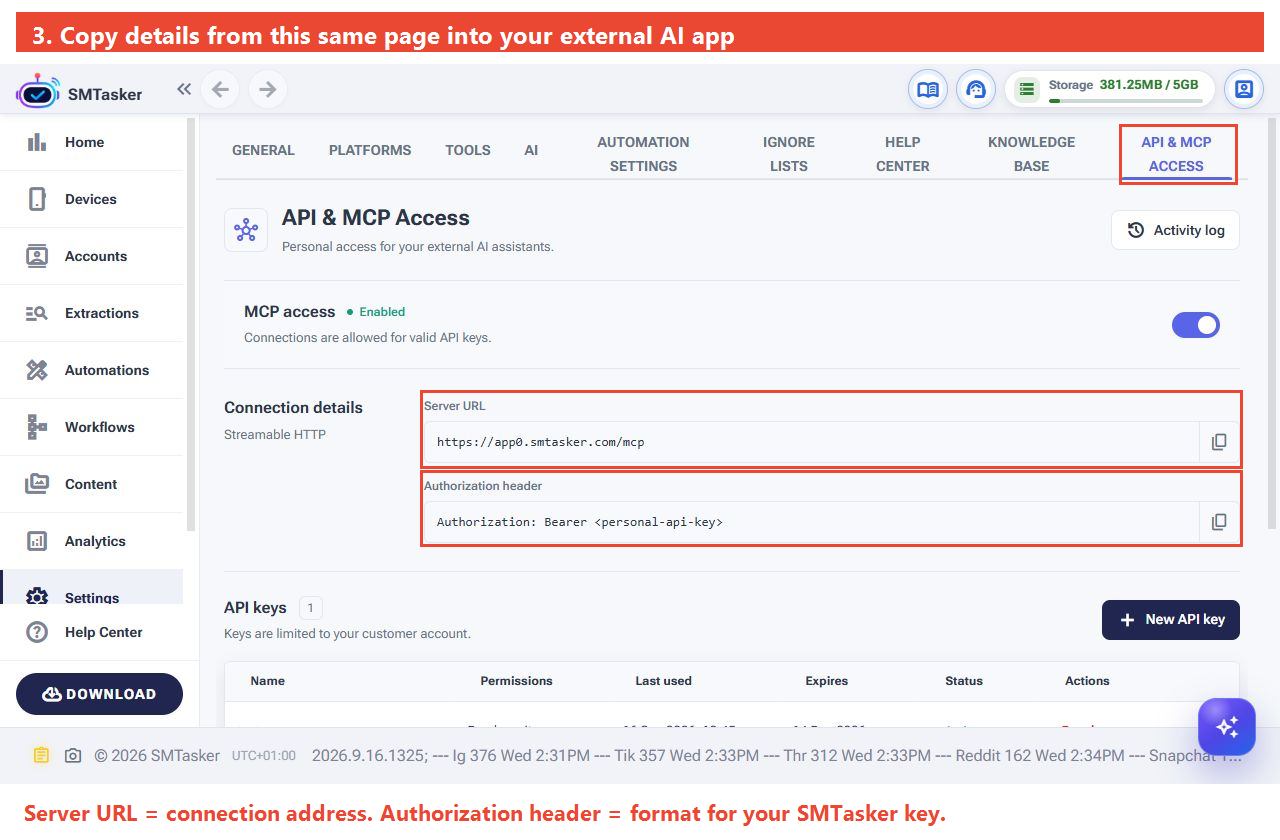1280x840 pixels.
Task: Click the Analytics sidebar icon
Action: pos(37,541)
